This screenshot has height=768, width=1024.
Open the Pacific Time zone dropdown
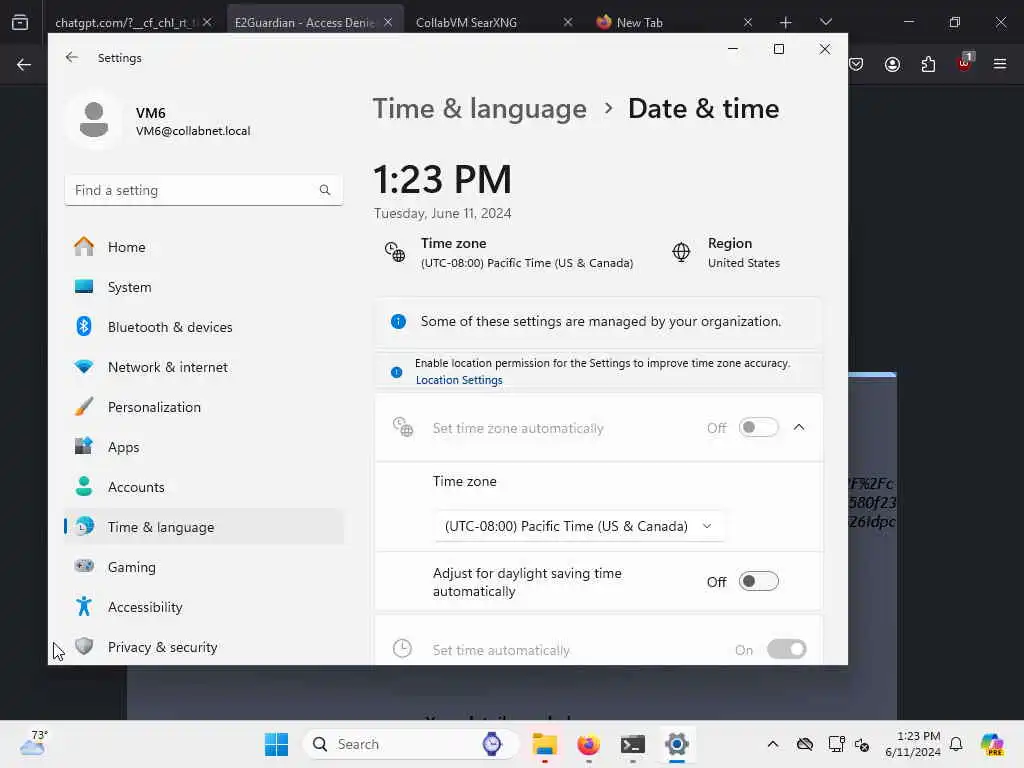tap(578, 526)
